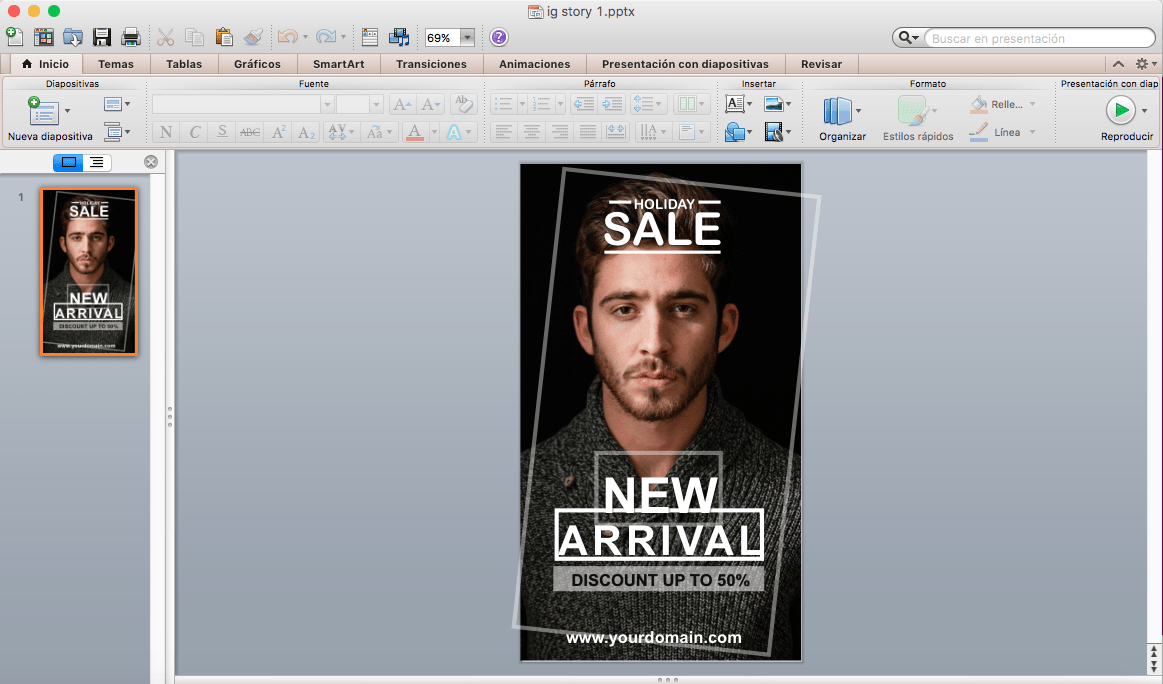
Task: Open the Help purple question mark
Action: pos(499,38)
